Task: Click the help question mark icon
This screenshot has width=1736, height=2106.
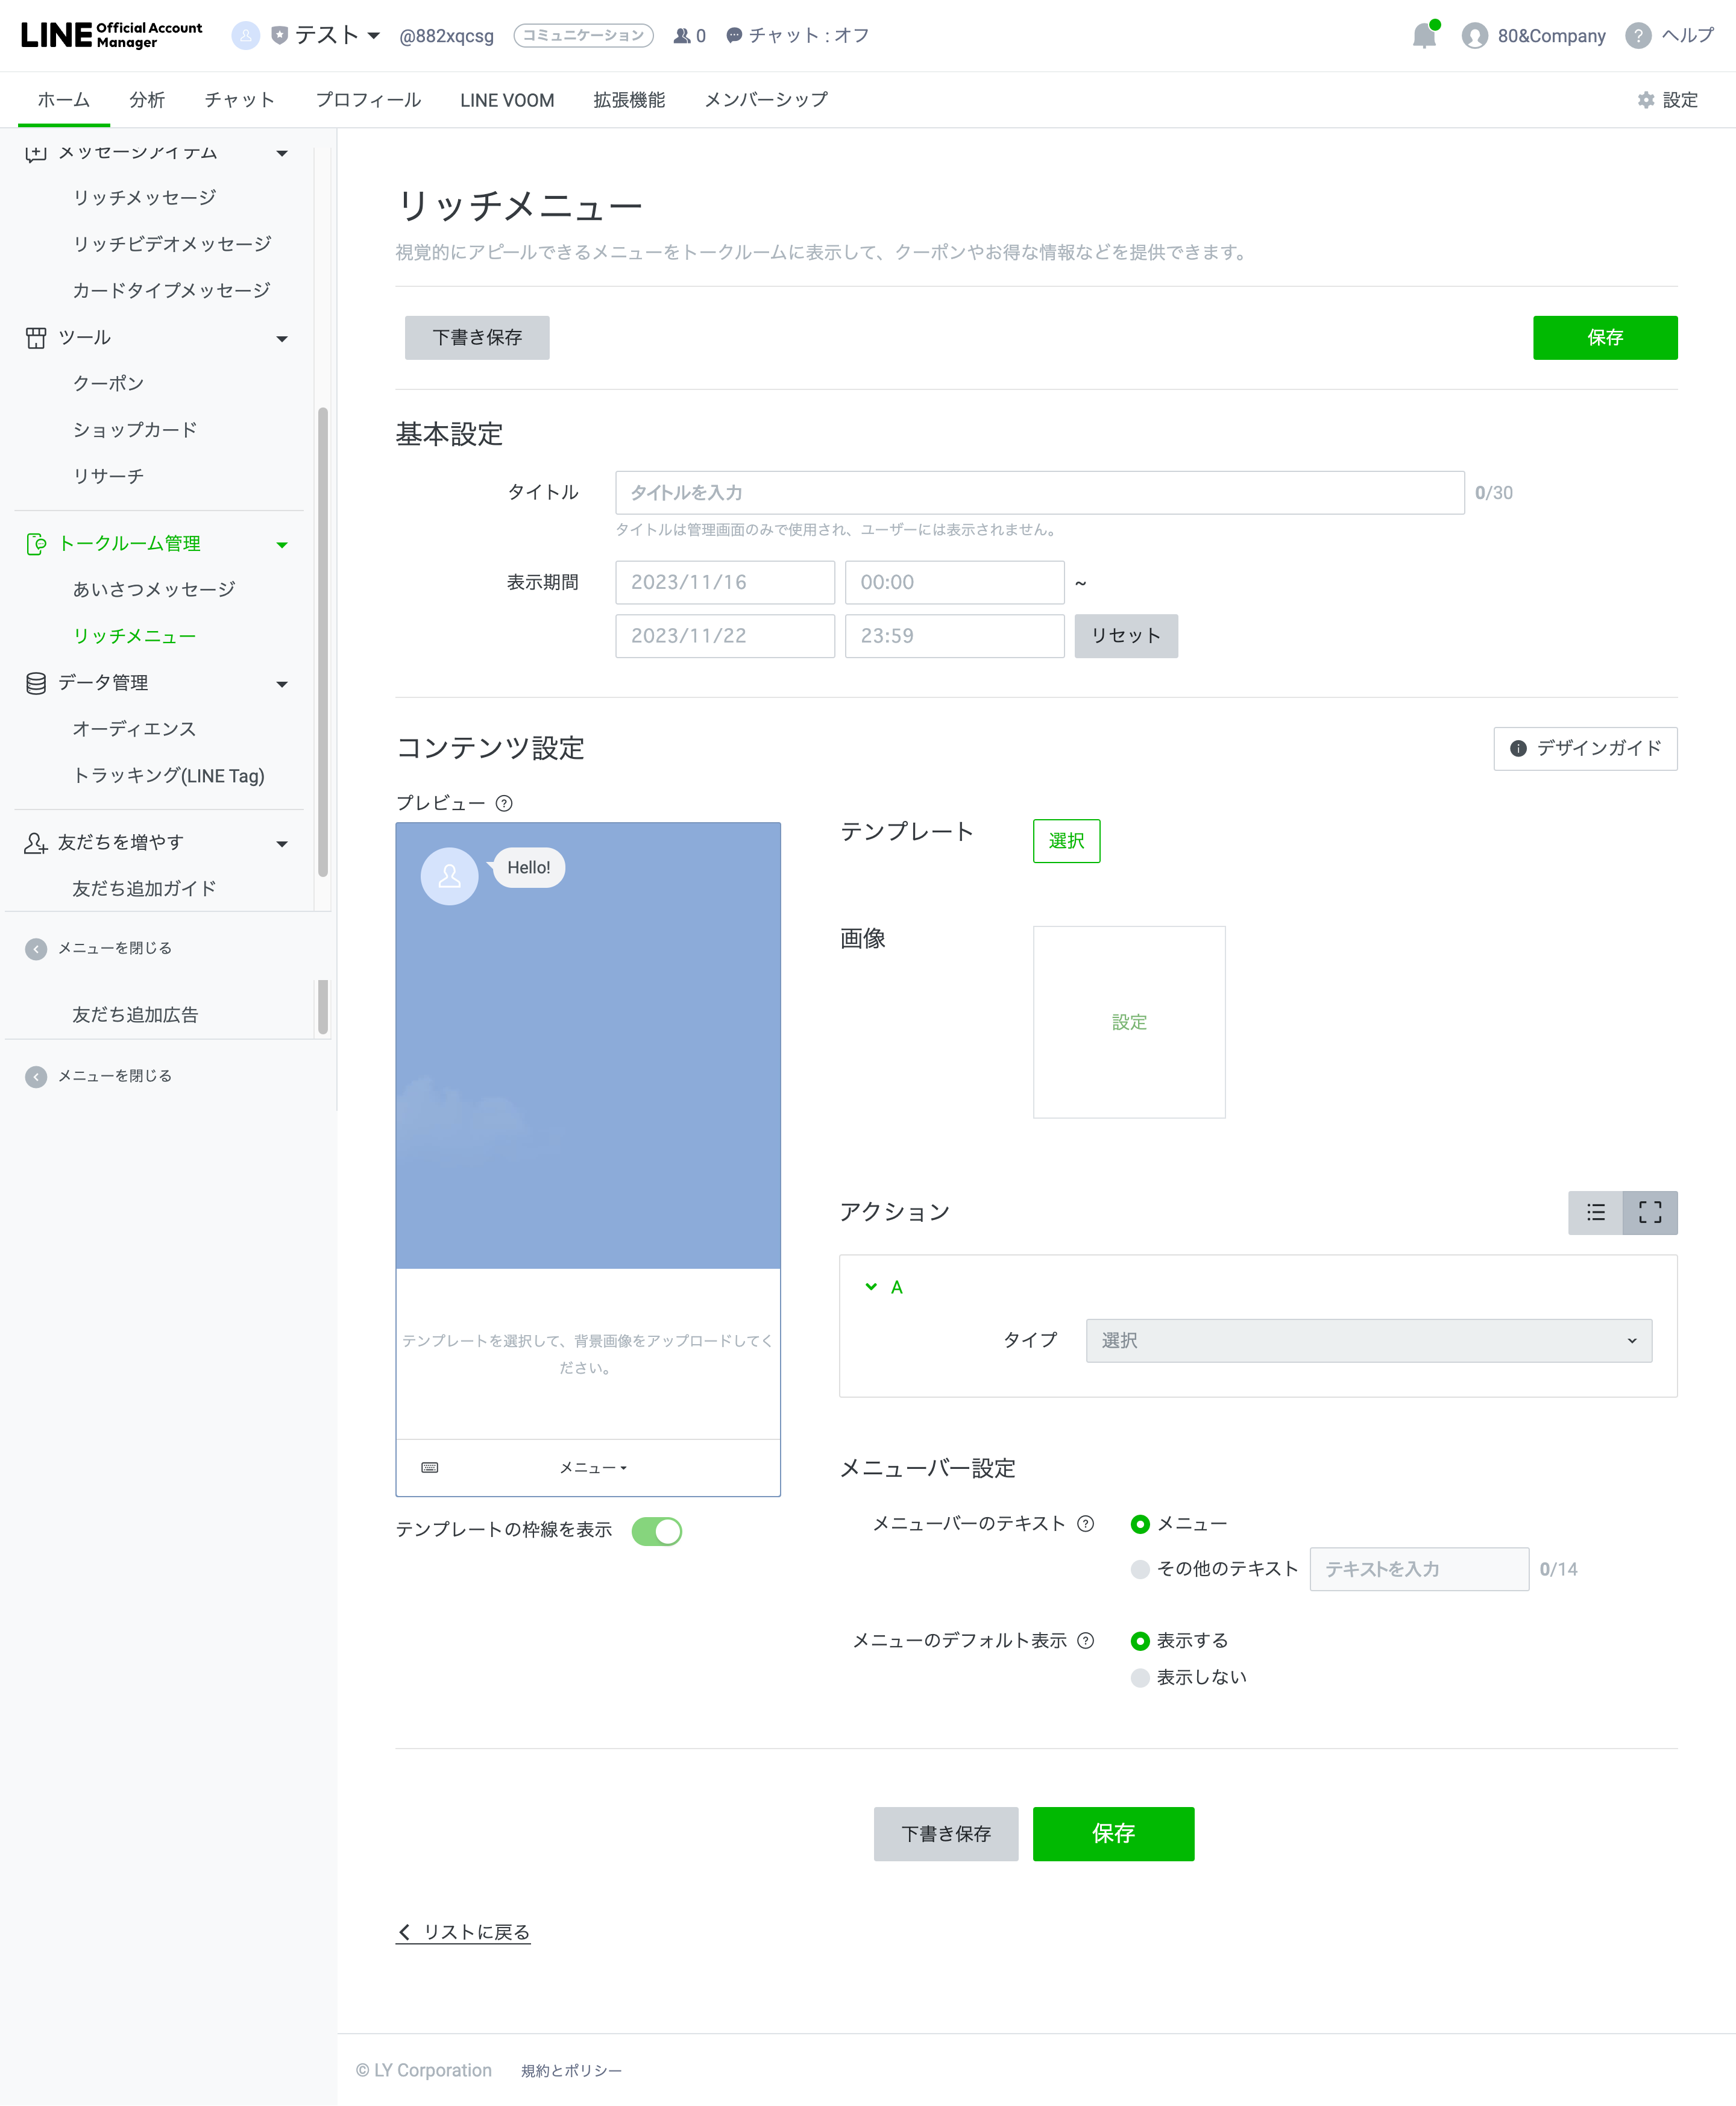Action: pyautogui.click(x=1637, y=36)
